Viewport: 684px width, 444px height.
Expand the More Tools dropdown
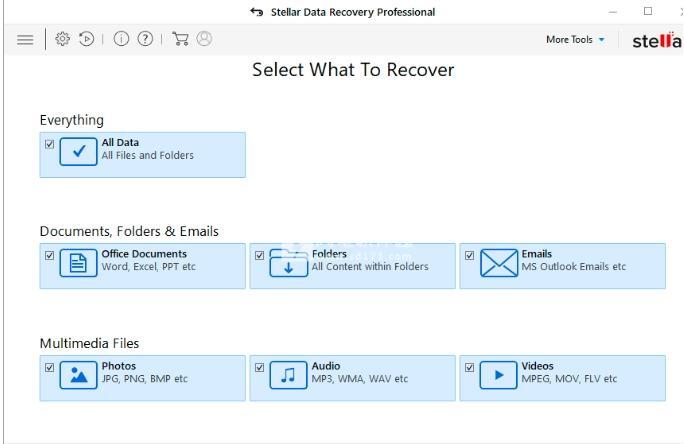tap(575, 40)
